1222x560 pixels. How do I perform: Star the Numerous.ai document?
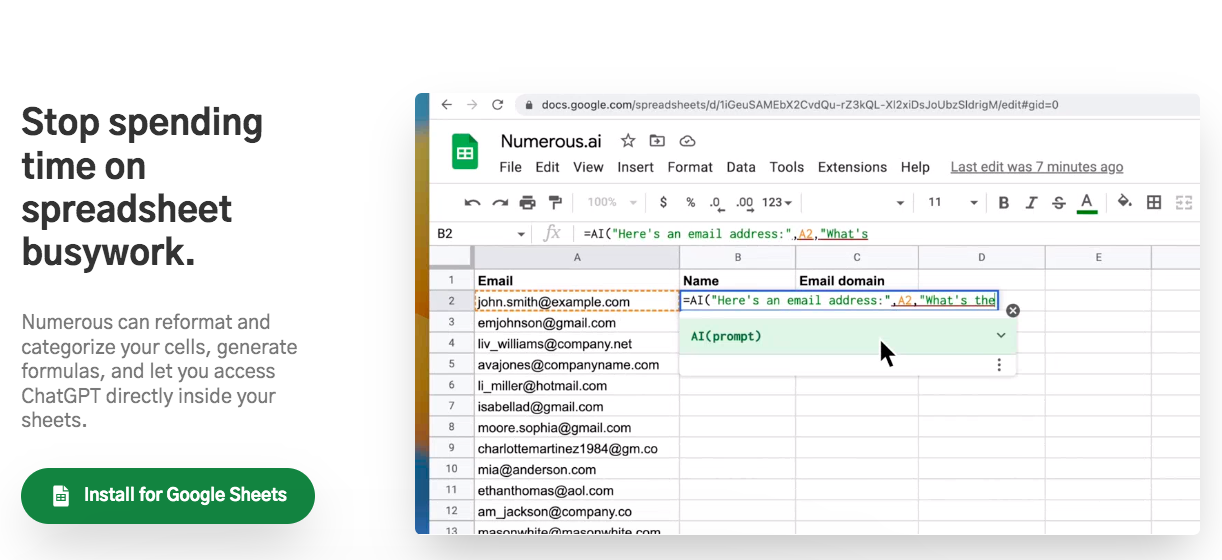[628, 141]
